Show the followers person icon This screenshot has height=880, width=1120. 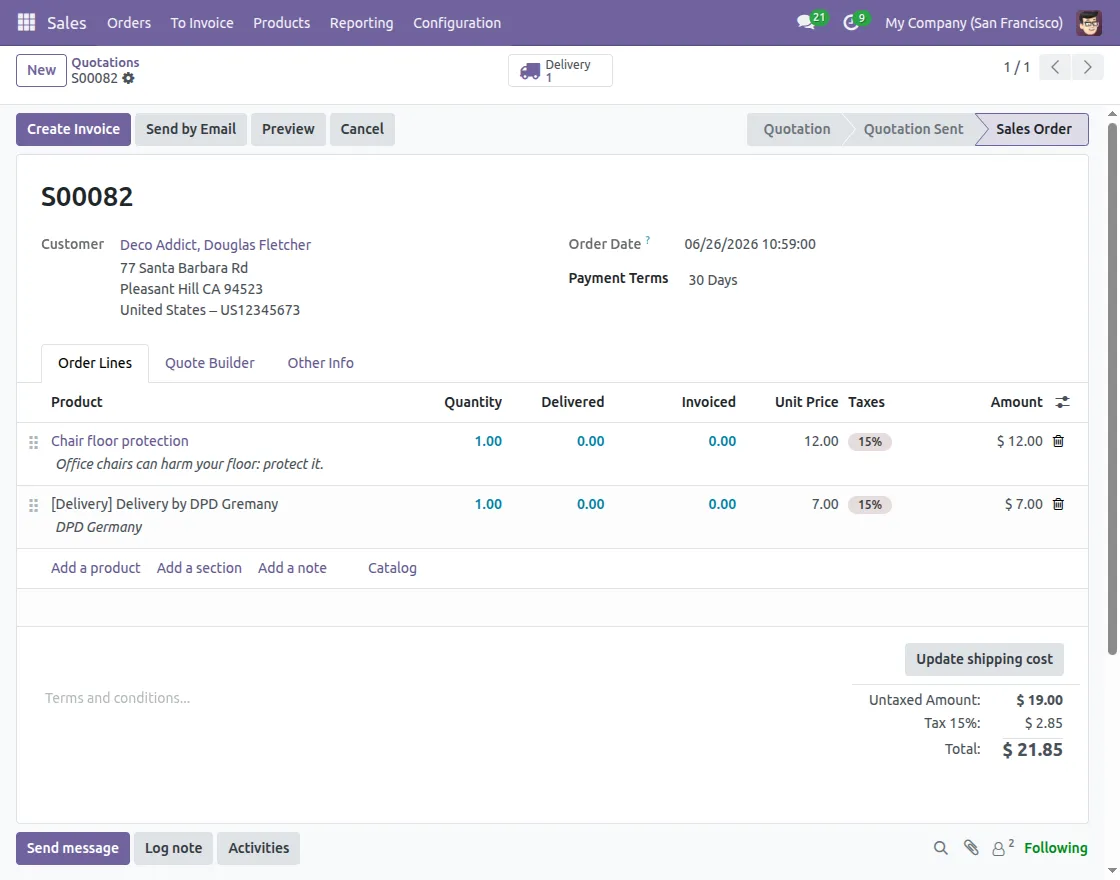[999, 849]
